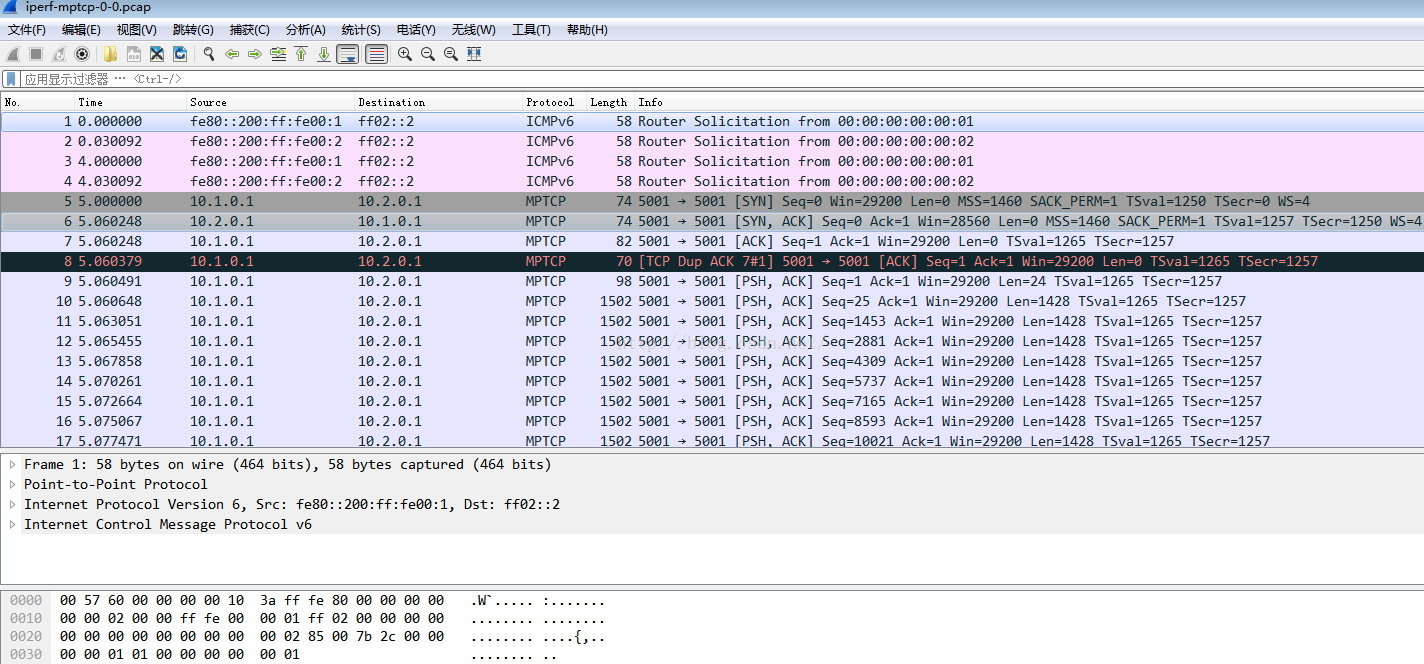The image size is (1424, 664).
Task: Sort by the Source column header
Action: 271,102
